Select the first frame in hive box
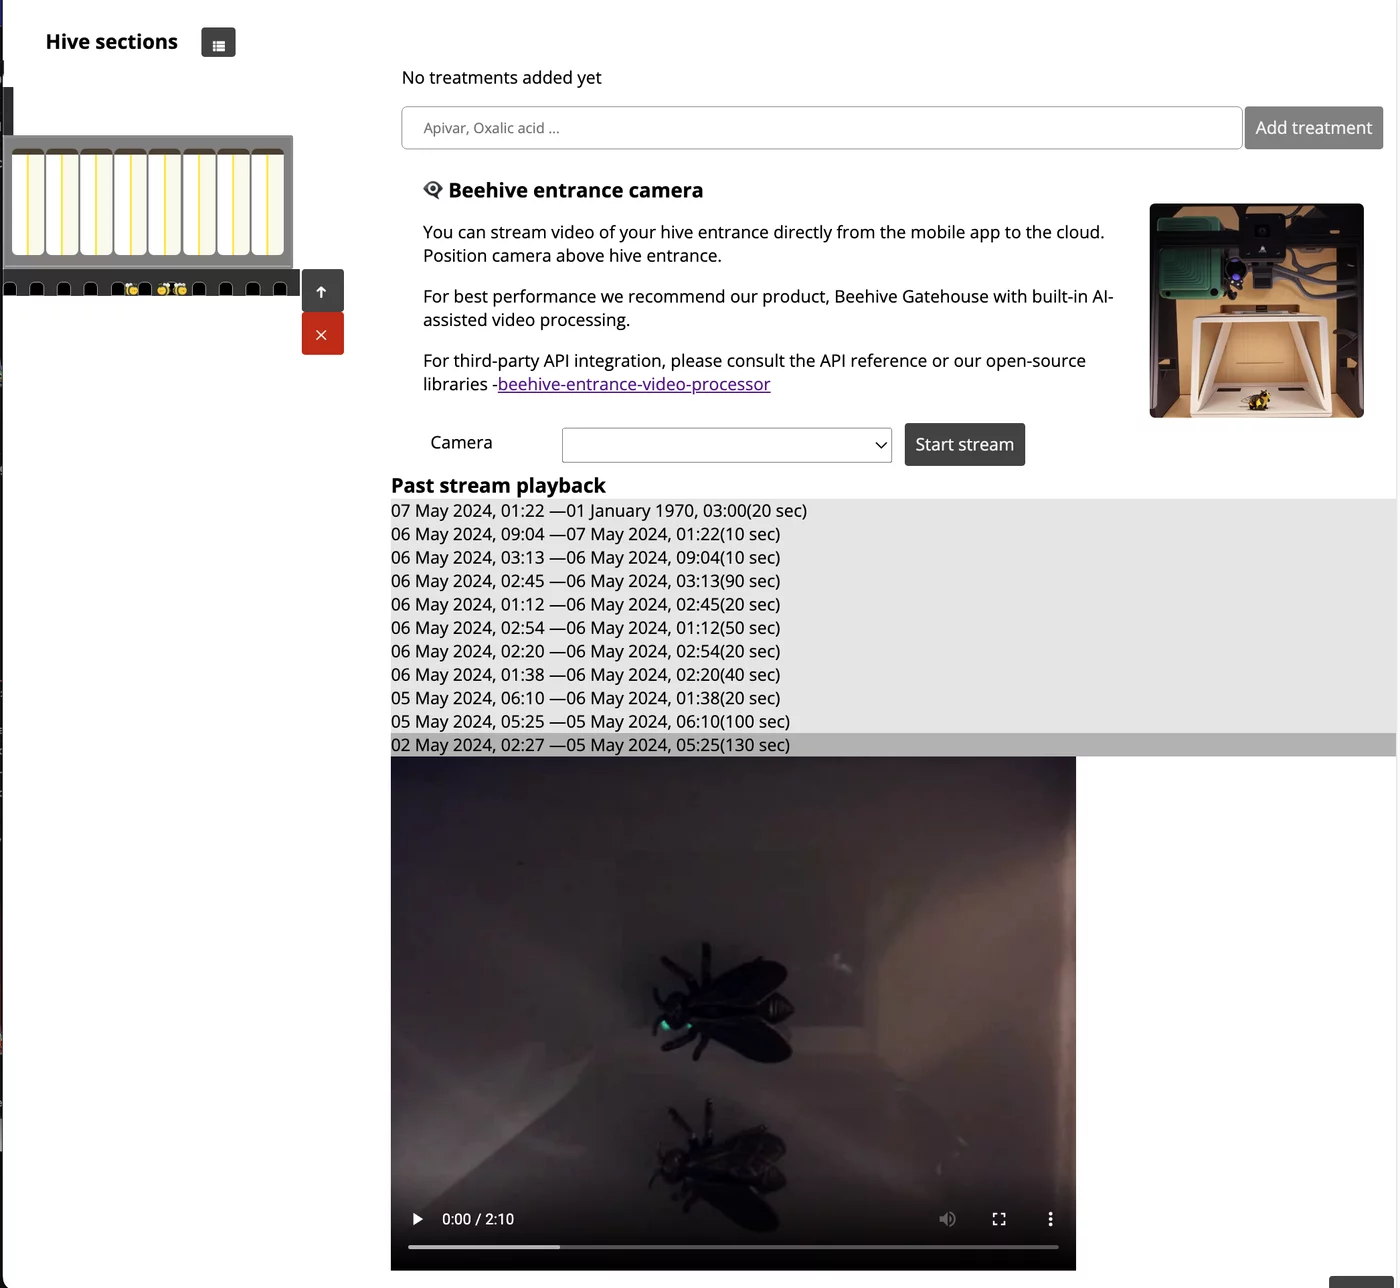Image resolution: width=1400 pixels, height=1288 pixels. tap(28, 202)
